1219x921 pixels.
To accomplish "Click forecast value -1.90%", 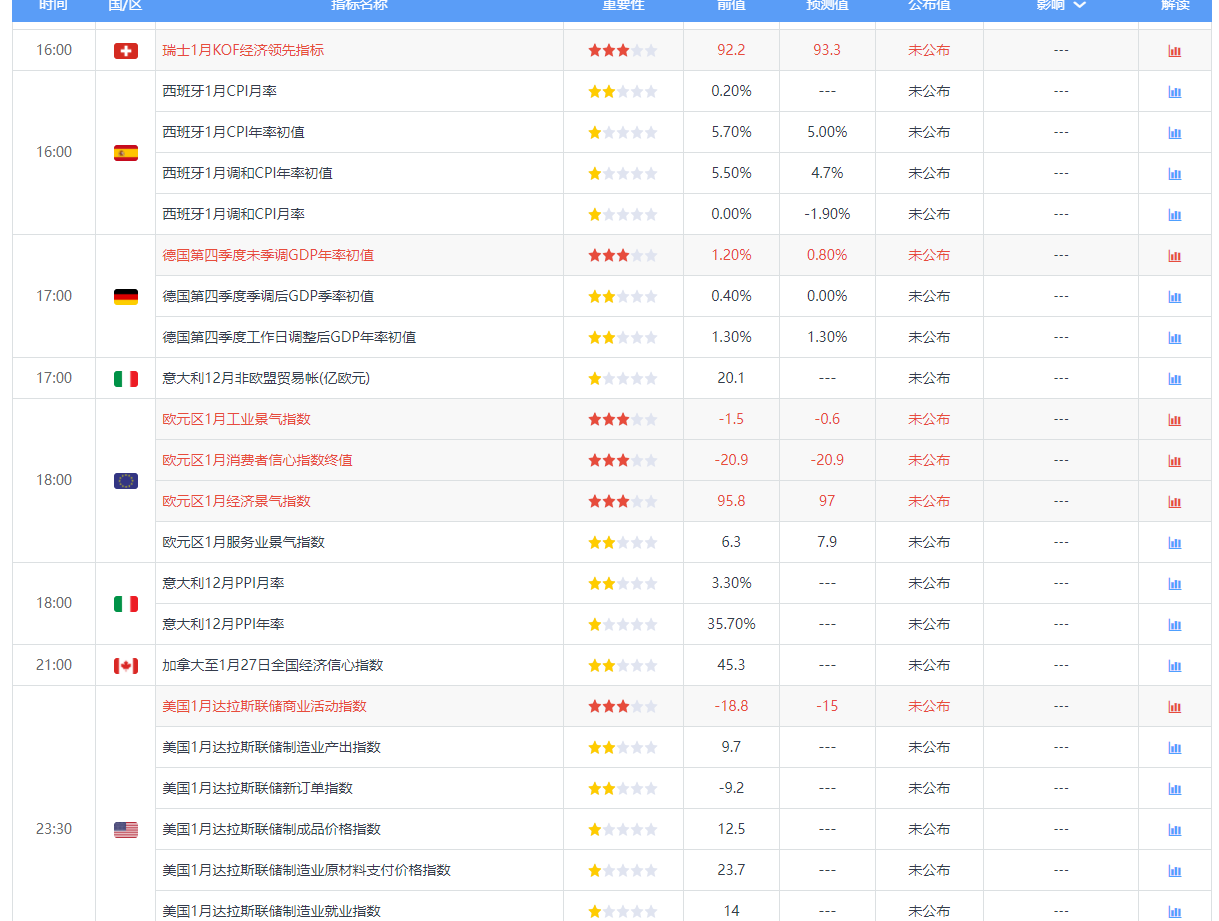I will point(827,214).
